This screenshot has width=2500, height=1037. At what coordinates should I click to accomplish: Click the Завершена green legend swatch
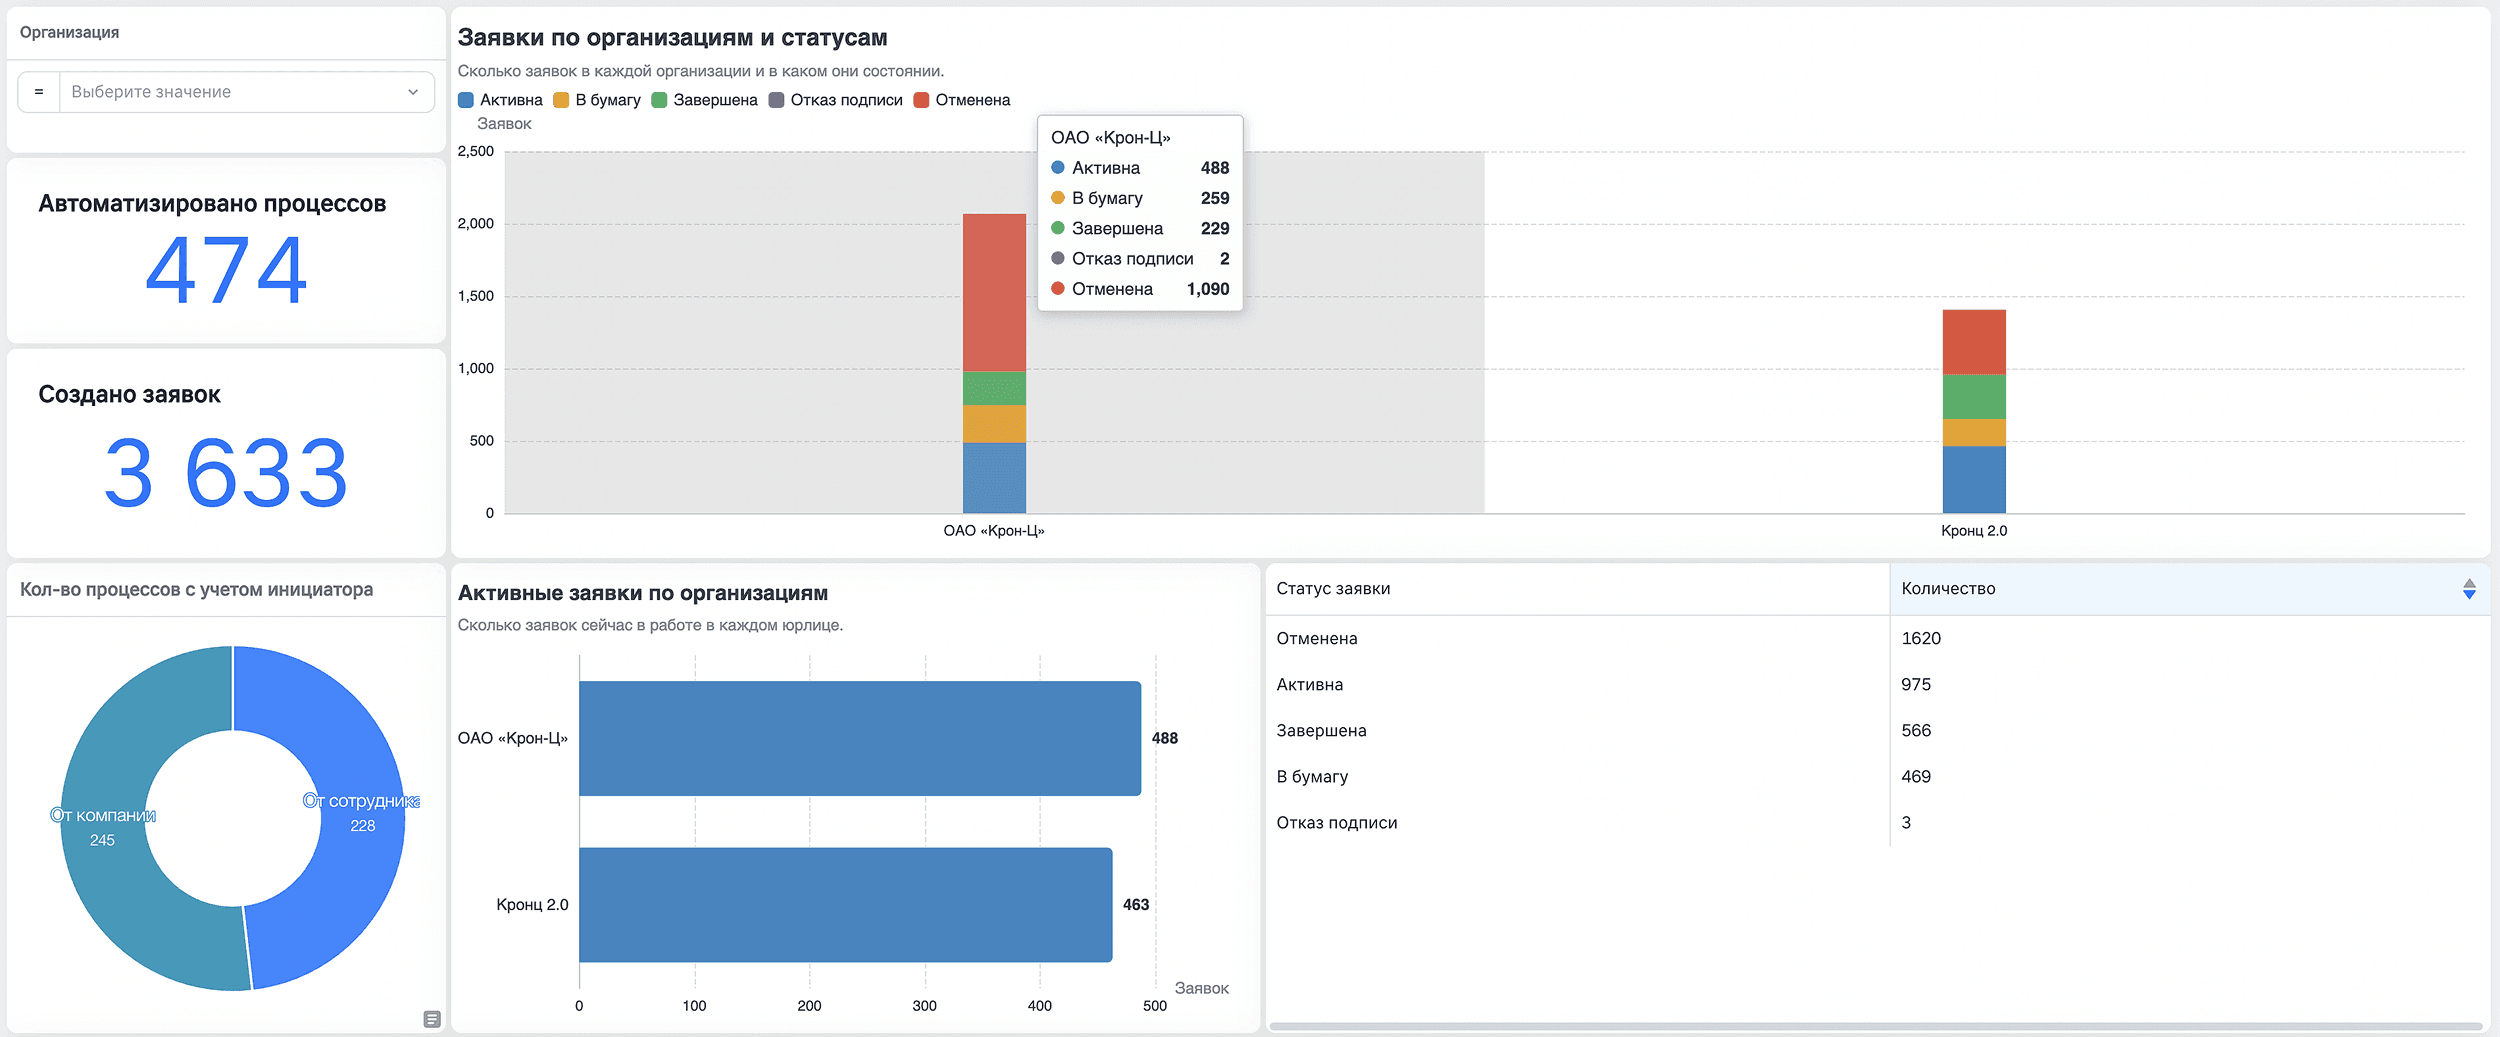click(x=659, y=100)
